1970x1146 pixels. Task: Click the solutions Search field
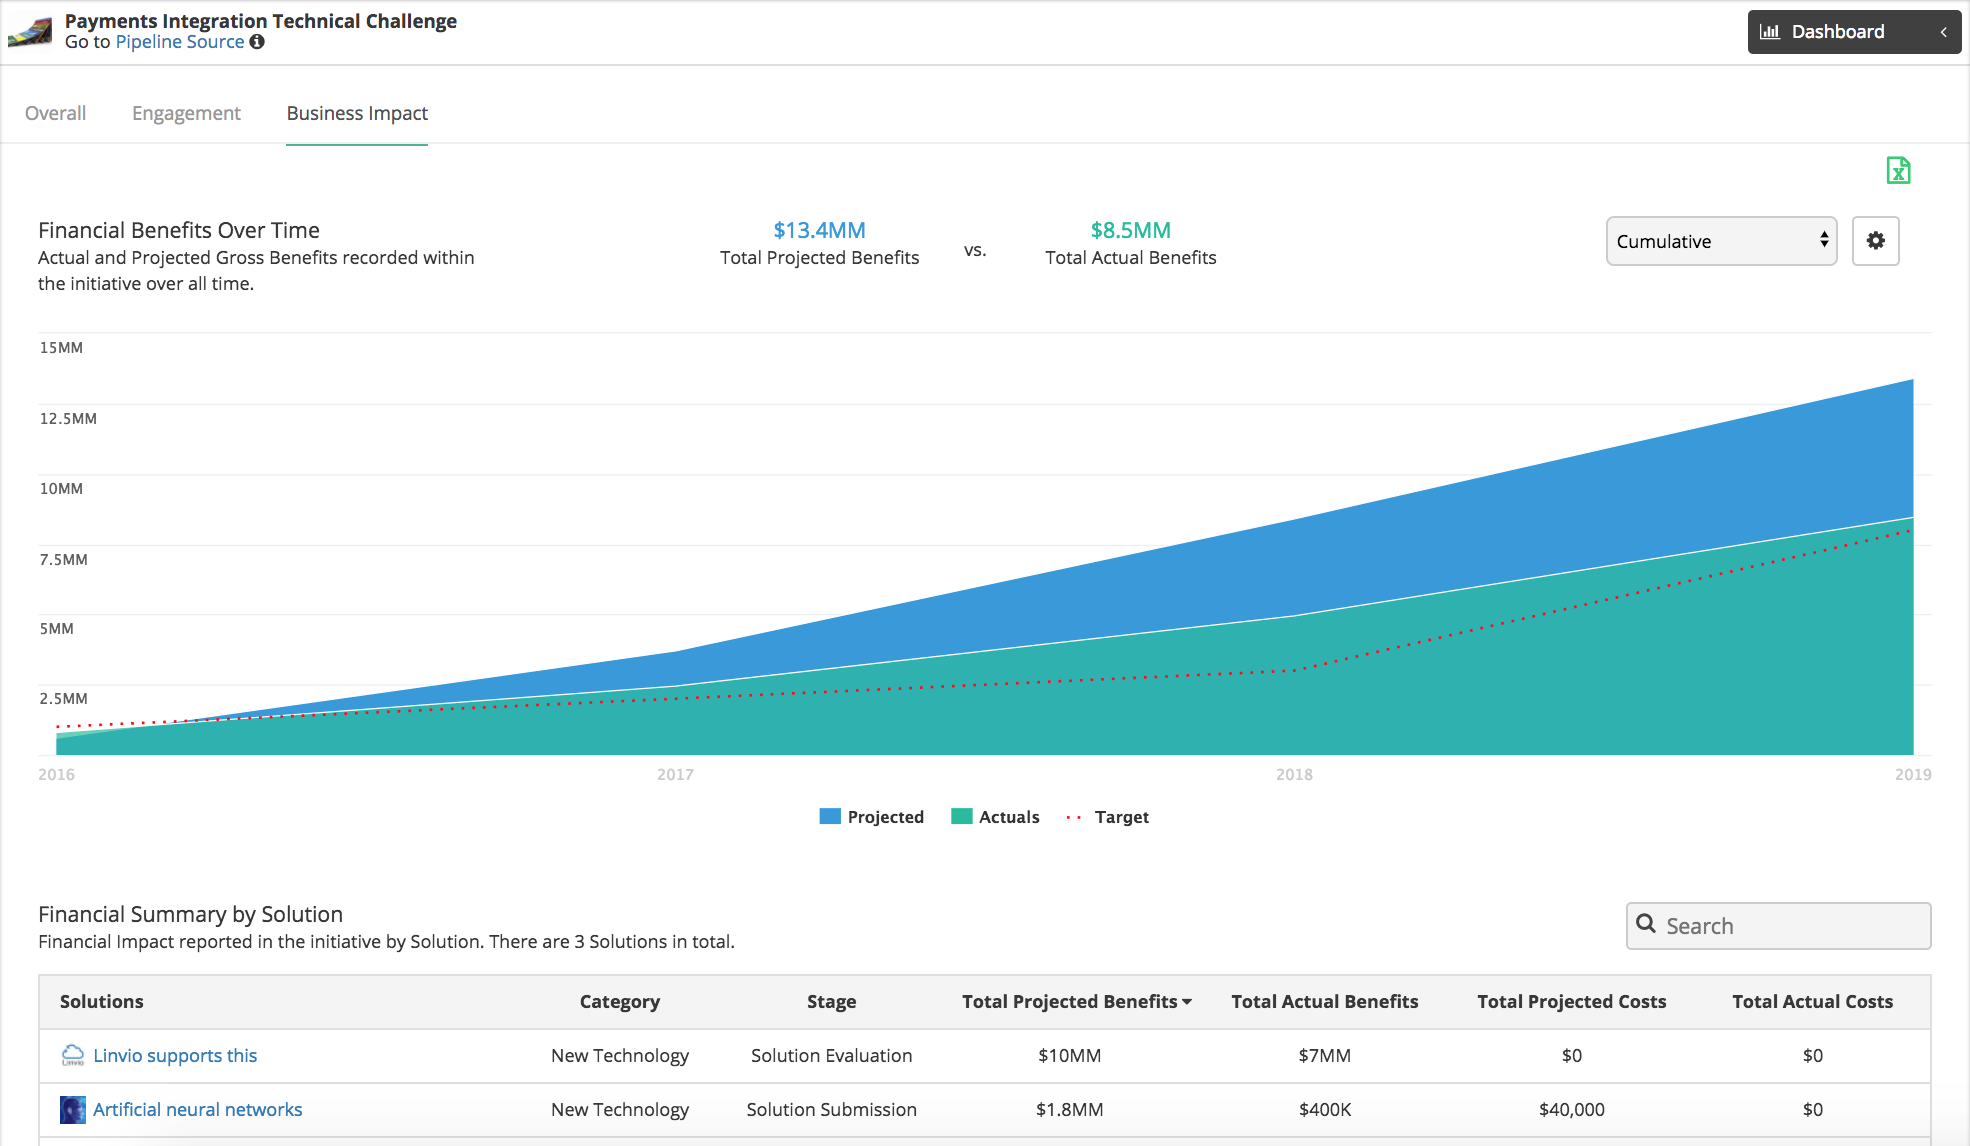click(1778, 926)
